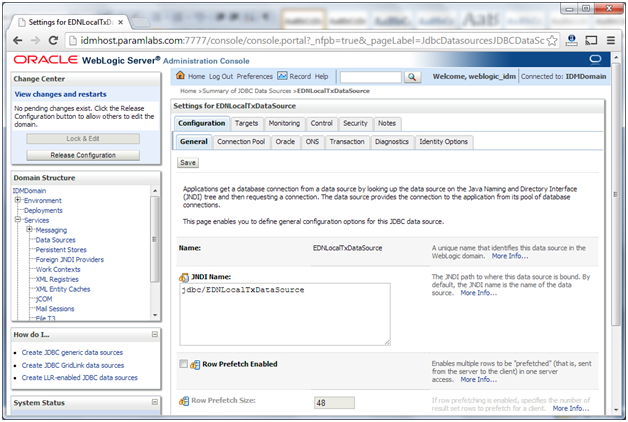Open the Identity Options subtab
The width and height of the screenshot is (628, 422).
[443, 142]
